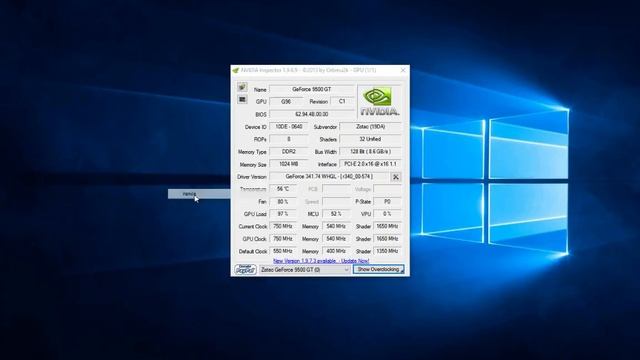Click Show Overclocking button
640x360 pixels.
click(378, 269)
